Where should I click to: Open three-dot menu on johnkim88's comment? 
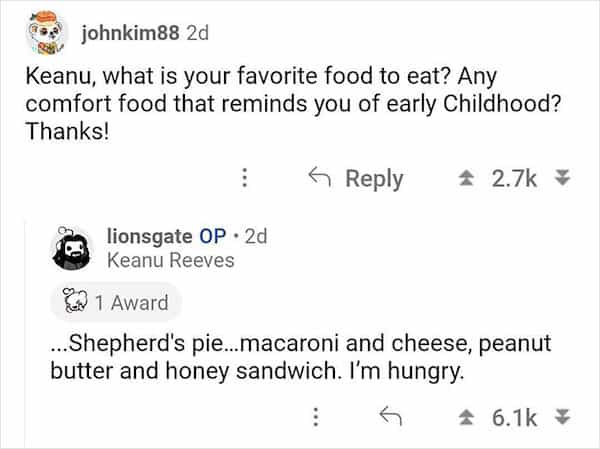click(x=243, y=178)
